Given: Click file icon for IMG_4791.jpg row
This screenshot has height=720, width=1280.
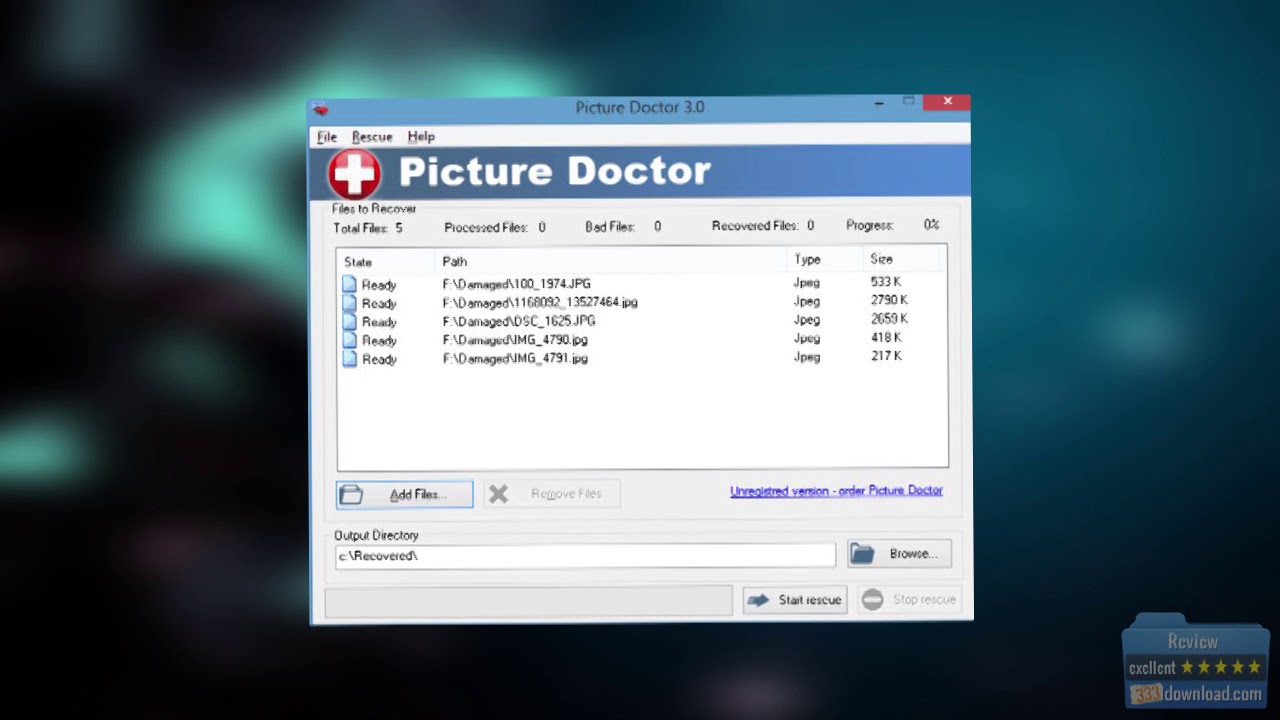Looking at the screenshot, I should click(349, 358).
